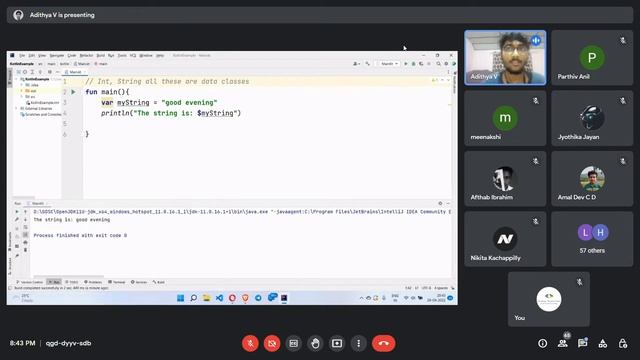Open Problems tool window tab
The image size is (640, 360).
93,282
